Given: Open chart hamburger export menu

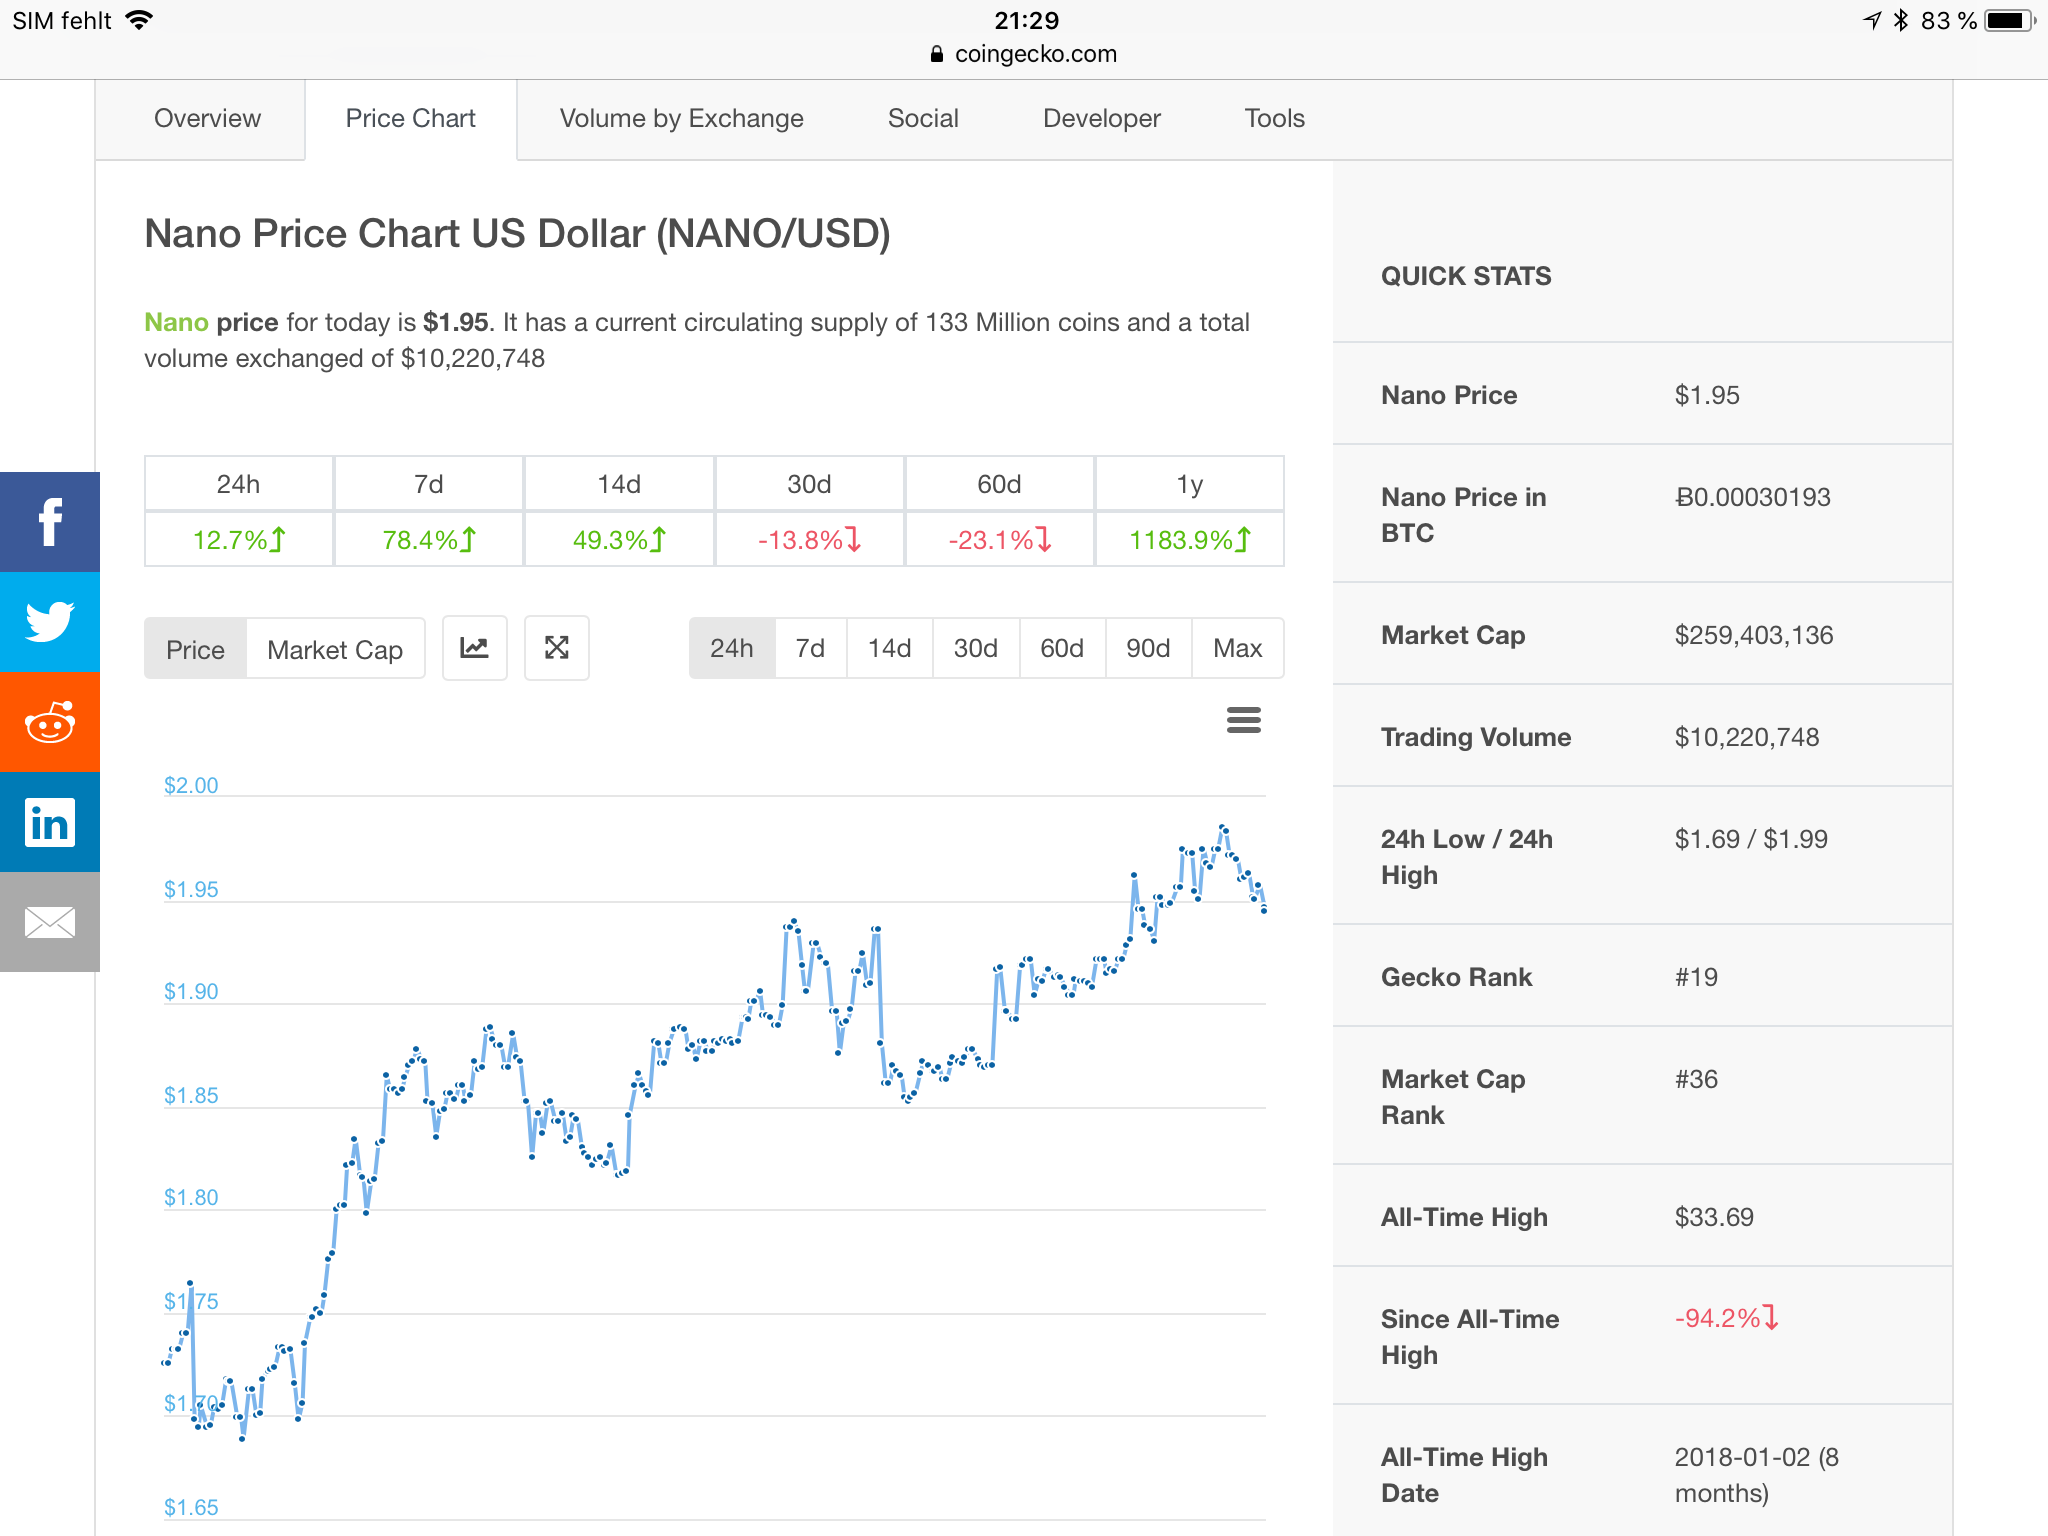Looking at the screenshot, I should (1243, 720).
